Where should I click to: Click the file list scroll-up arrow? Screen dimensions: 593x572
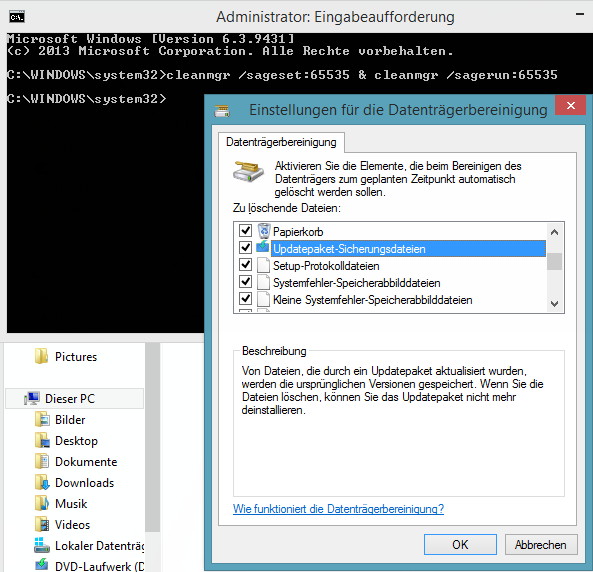click(554, 232)
